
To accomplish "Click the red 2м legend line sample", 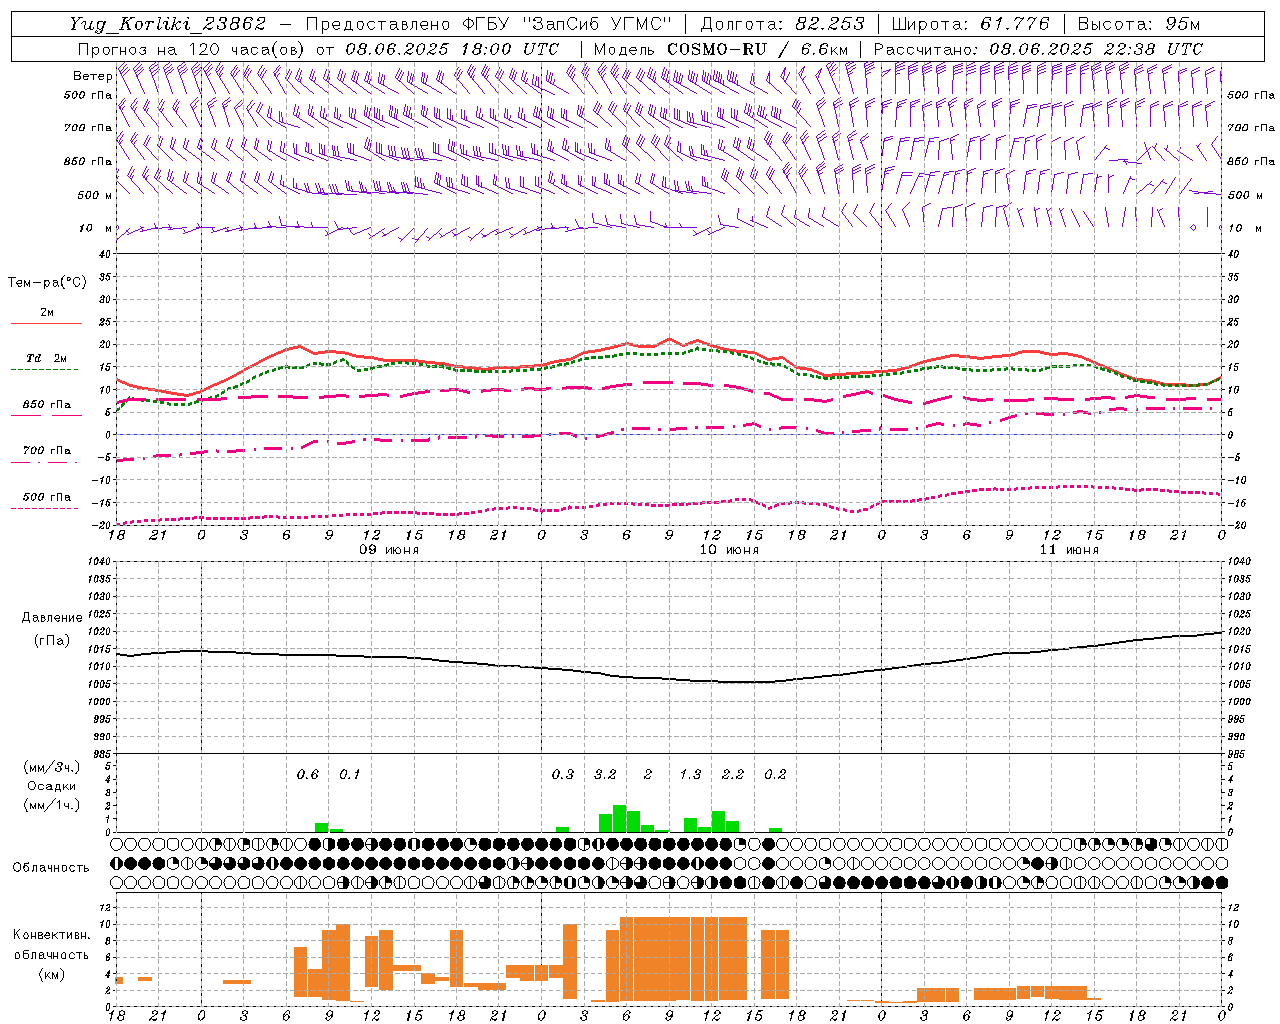I will pyautogui.click(x=46, y=324).
